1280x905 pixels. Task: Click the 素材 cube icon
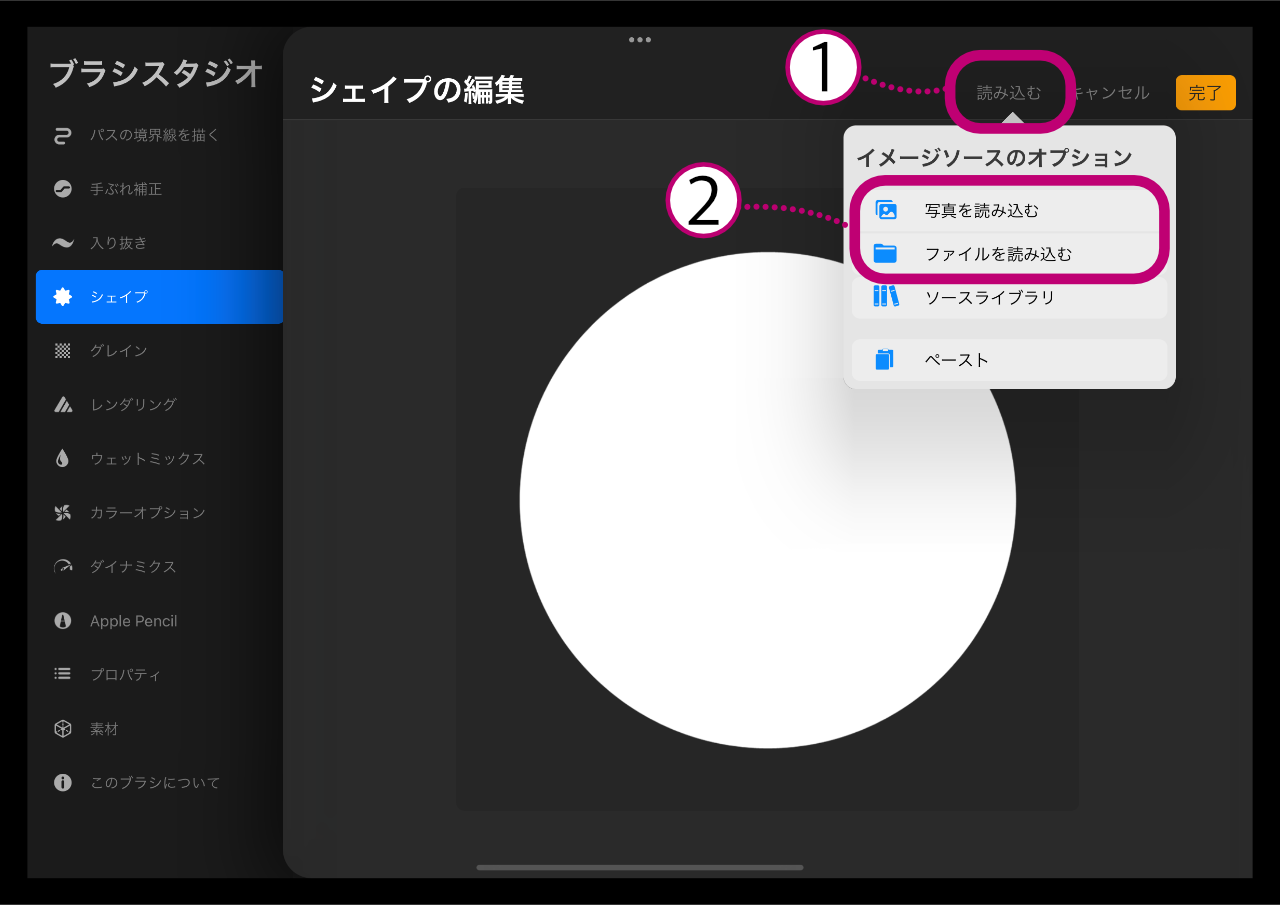pyautogui.click(x=63, y=729)
